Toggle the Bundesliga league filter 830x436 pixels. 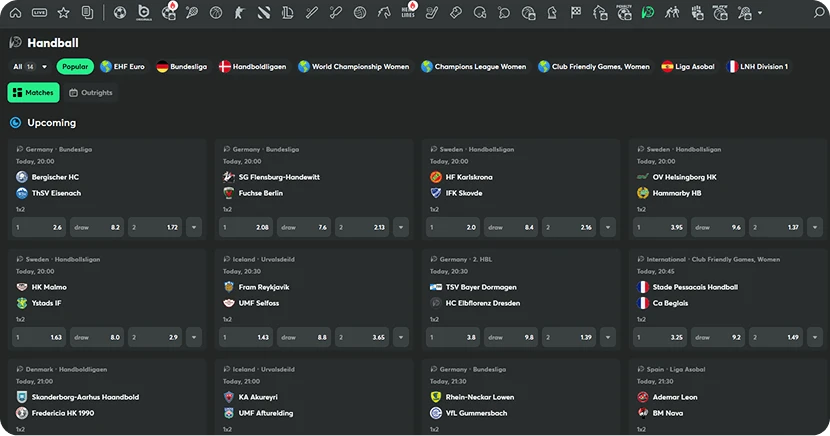point(182,67)
